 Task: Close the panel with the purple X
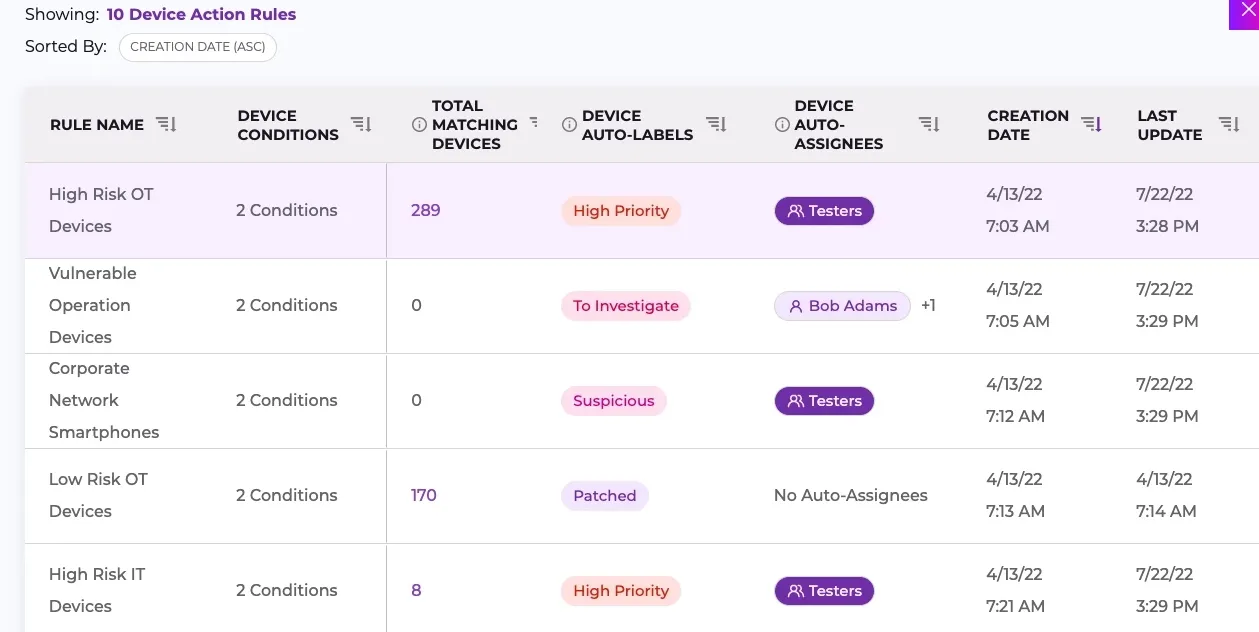1245,12
